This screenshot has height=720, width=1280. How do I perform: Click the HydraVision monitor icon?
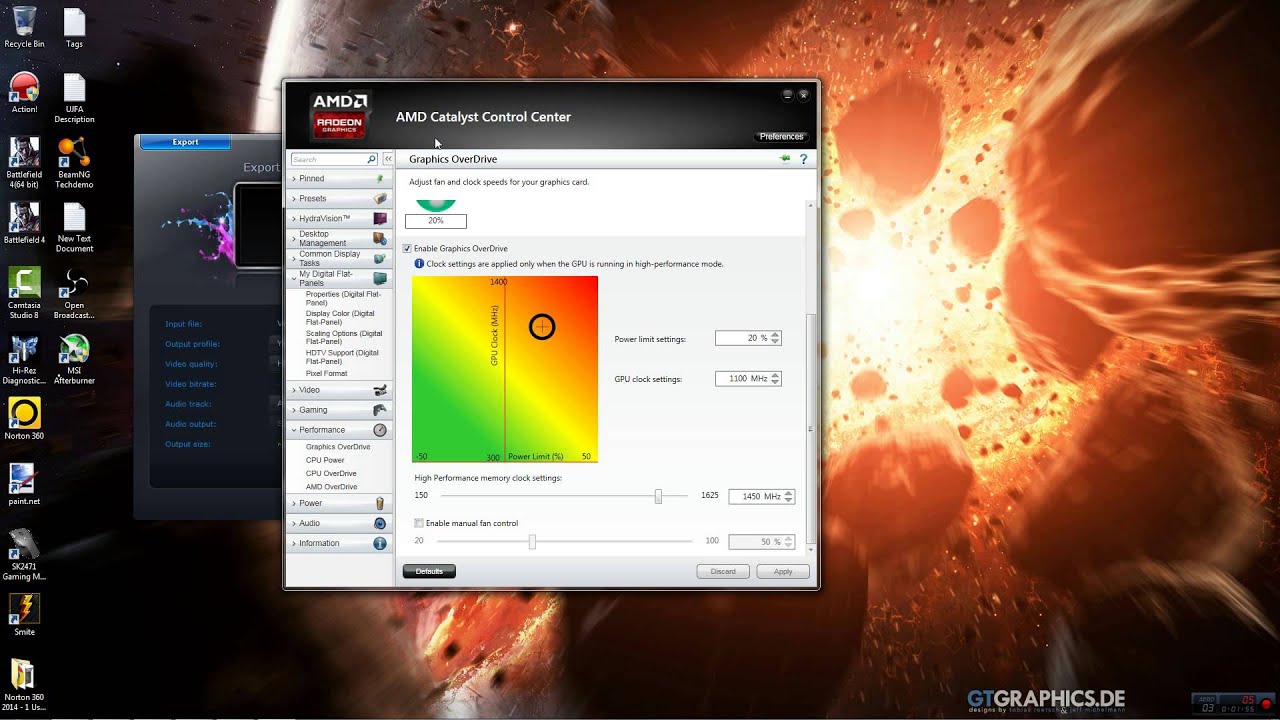point(380,218)
